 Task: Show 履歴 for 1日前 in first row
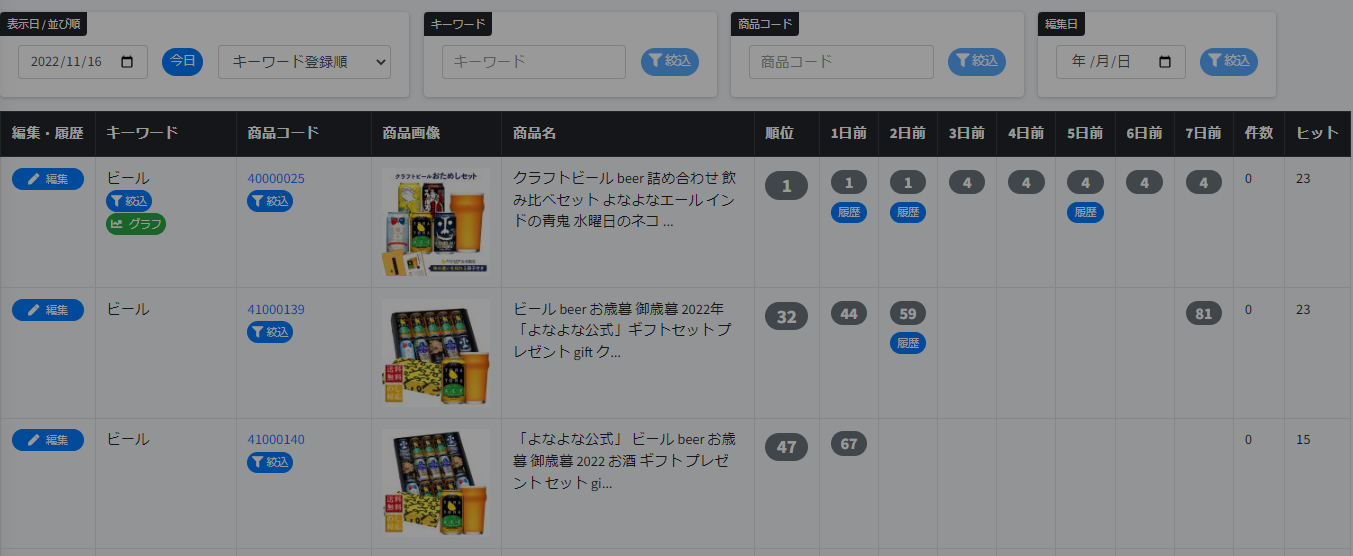point(848,212)
